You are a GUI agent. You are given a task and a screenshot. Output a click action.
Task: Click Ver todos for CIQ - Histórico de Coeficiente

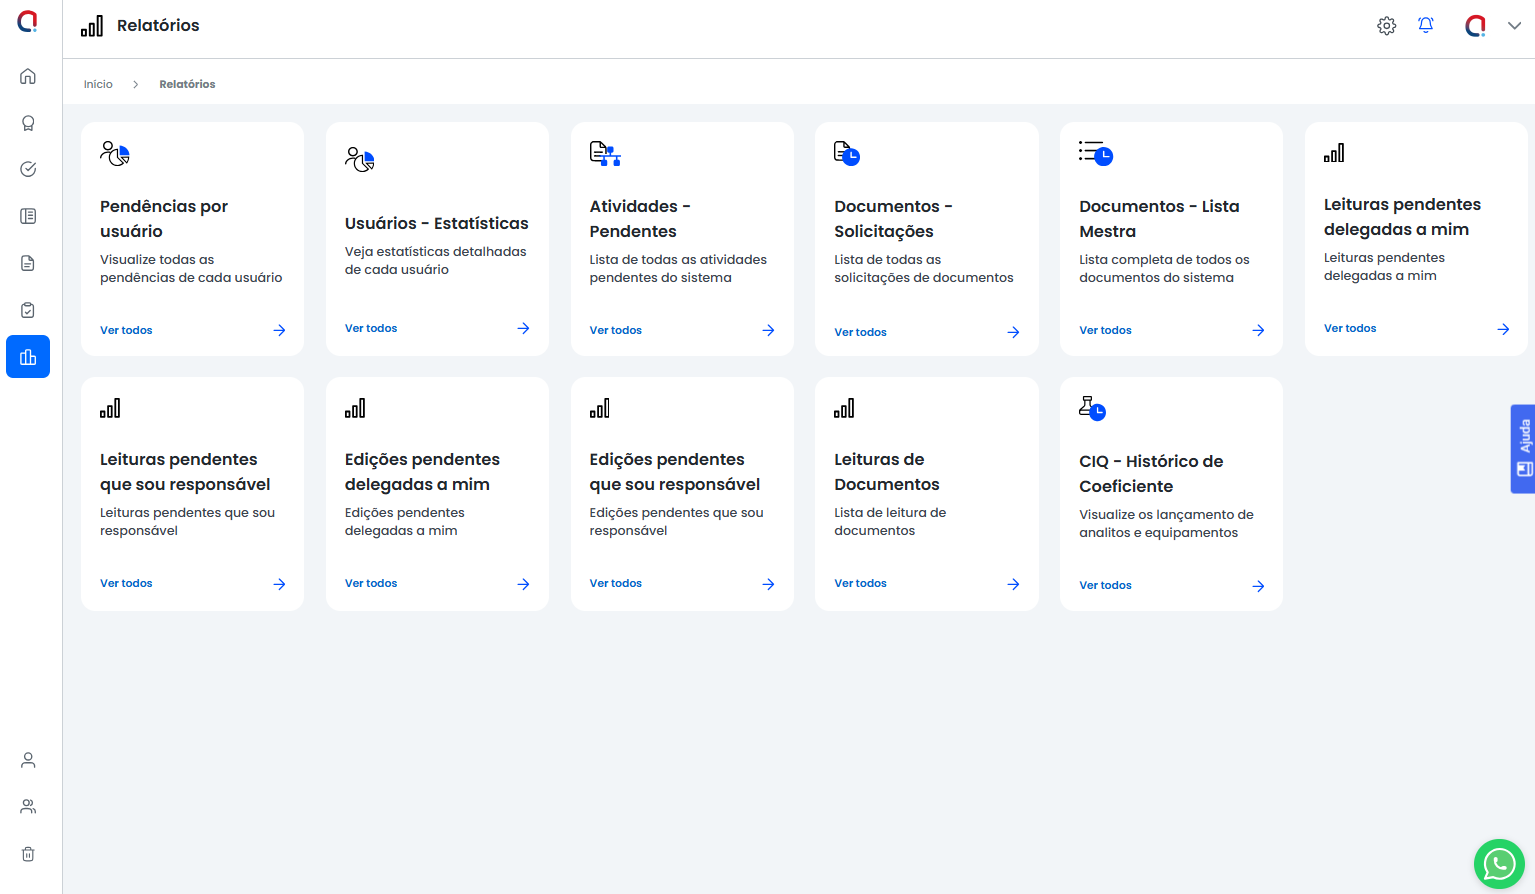(1105, 585)
